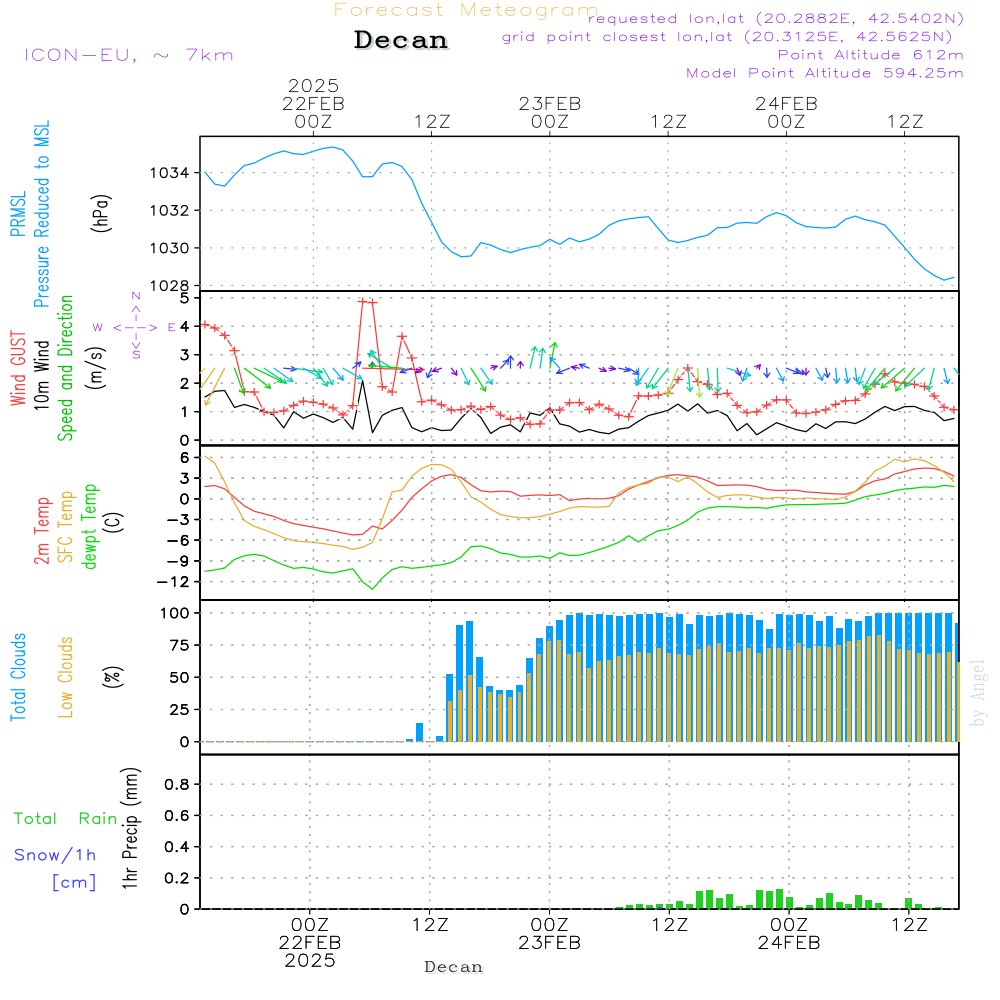1000x1000 pixels.
Task: Click the 'Forecast Meteogram' heading
Action: pos(466,10)
